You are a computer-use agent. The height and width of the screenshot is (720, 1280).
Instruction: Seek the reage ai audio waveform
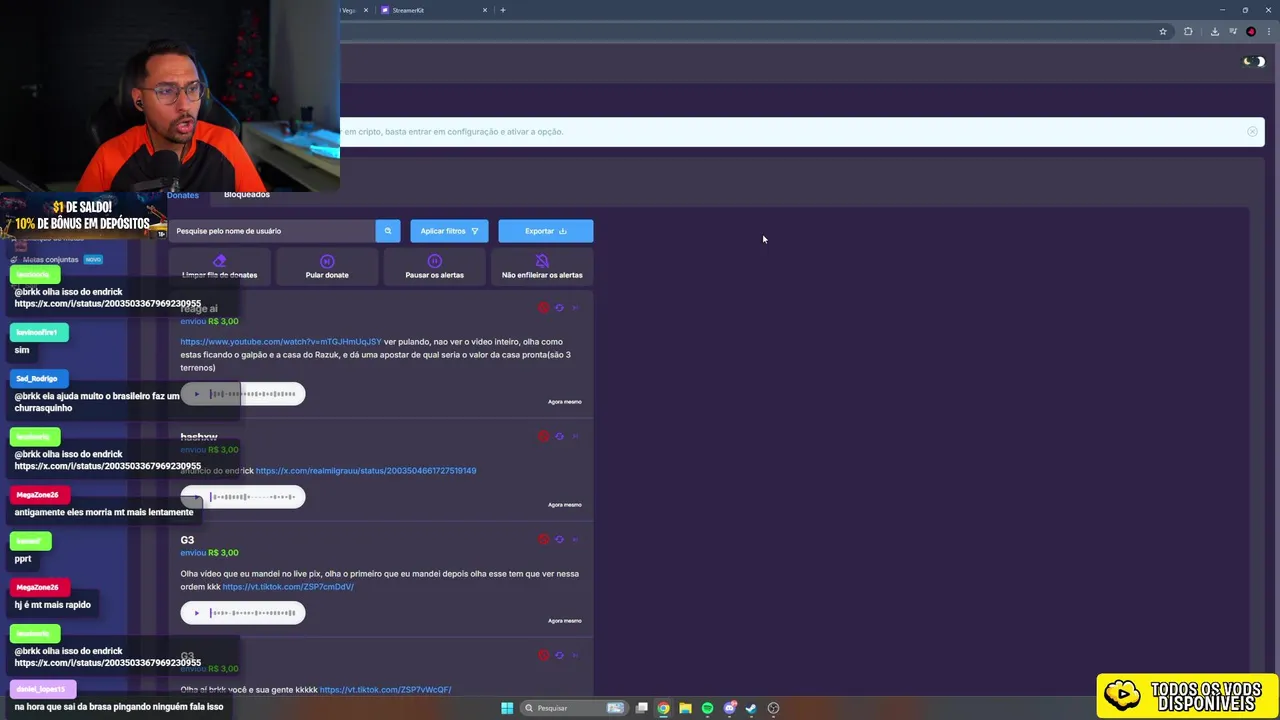253,394
